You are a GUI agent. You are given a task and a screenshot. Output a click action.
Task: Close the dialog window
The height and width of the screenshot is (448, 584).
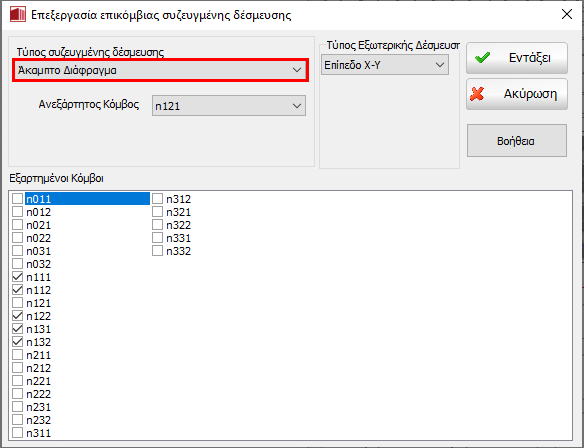567,15
